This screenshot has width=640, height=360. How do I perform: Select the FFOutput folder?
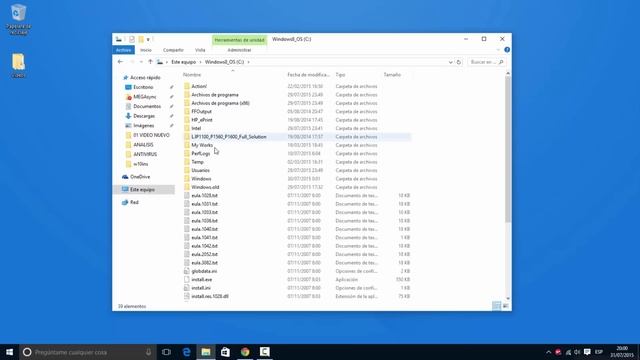201,111
